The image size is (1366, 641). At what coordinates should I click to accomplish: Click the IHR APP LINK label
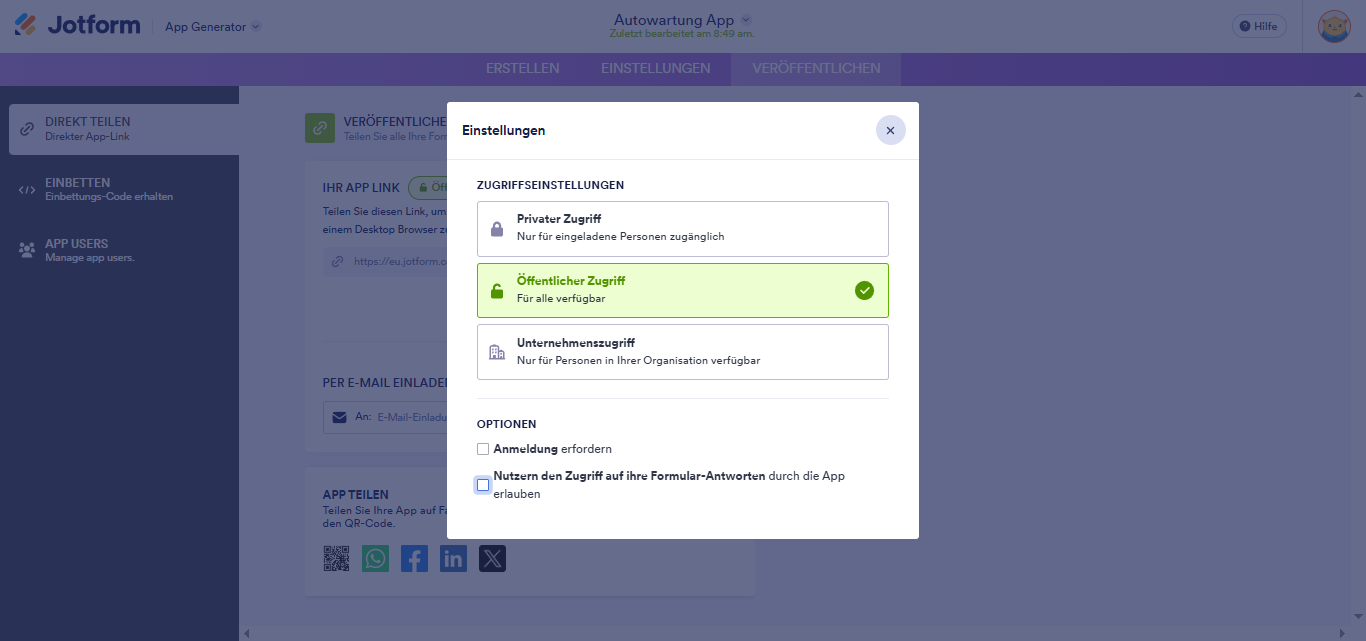point(361,187)
